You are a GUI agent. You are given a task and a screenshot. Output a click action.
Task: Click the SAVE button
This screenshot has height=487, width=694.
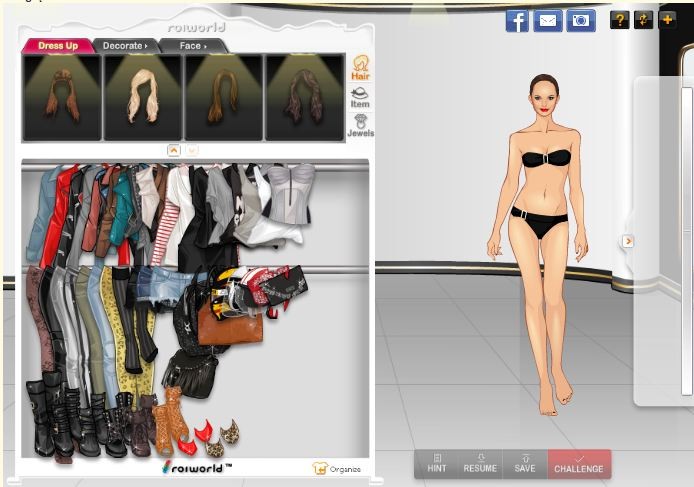click(x=525, y=464)
